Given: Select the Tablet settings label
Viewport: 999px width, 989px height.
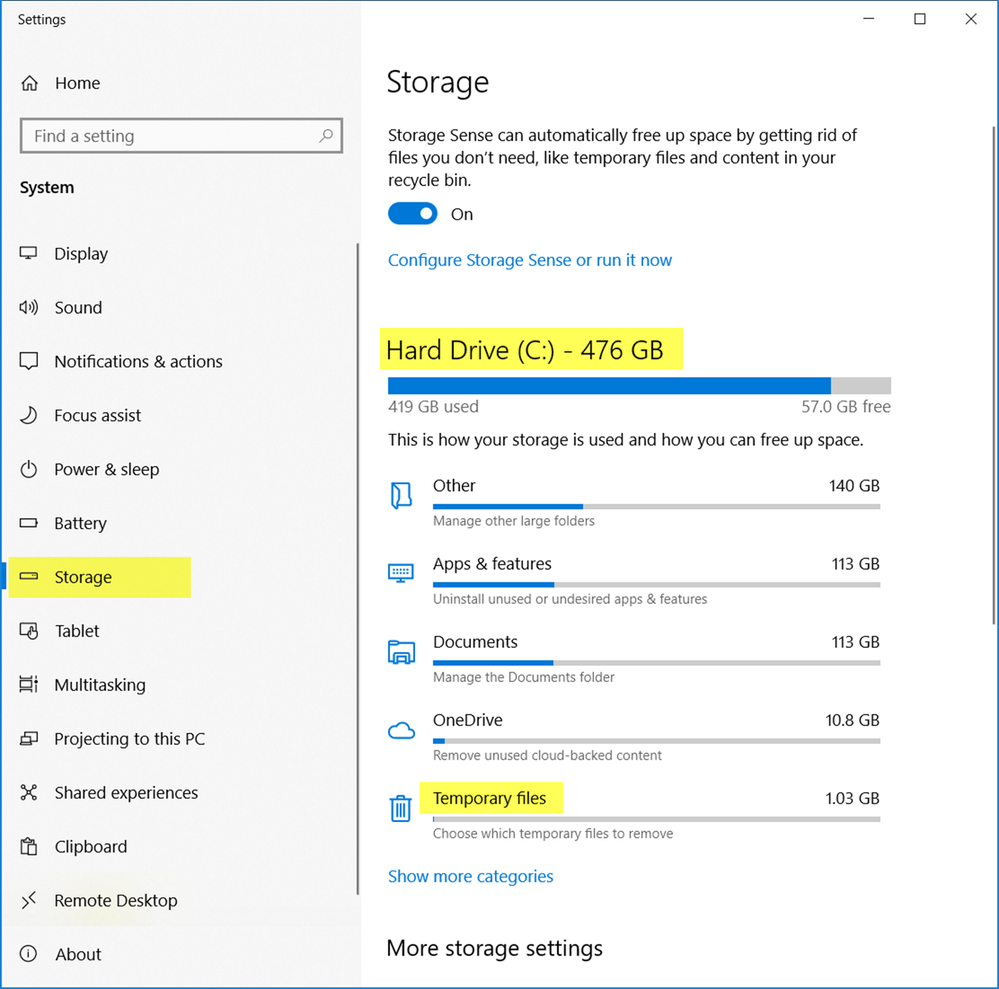Looking at the screenshot, I should point(77,631).
